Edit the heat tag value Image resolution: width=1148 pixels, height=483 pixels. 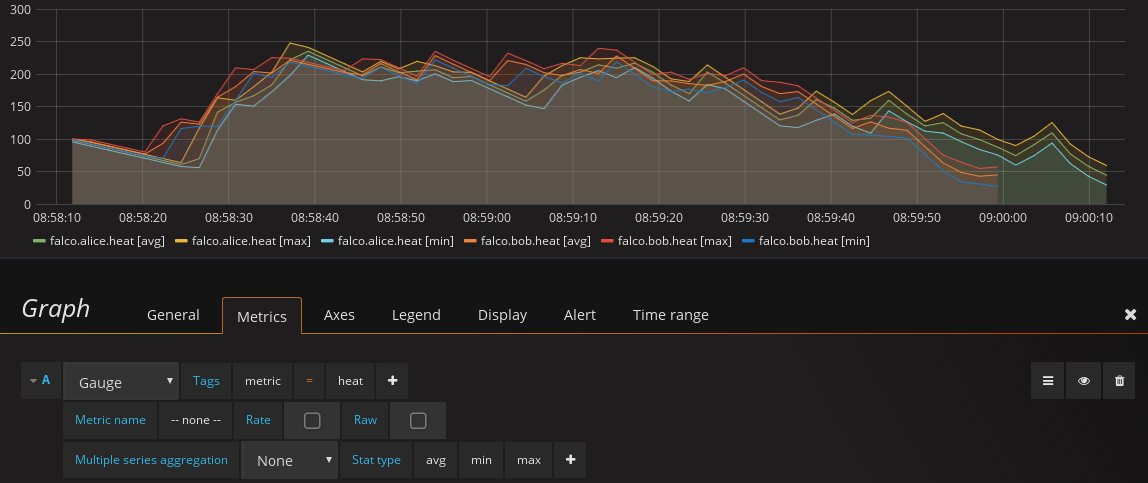point(350,381)
